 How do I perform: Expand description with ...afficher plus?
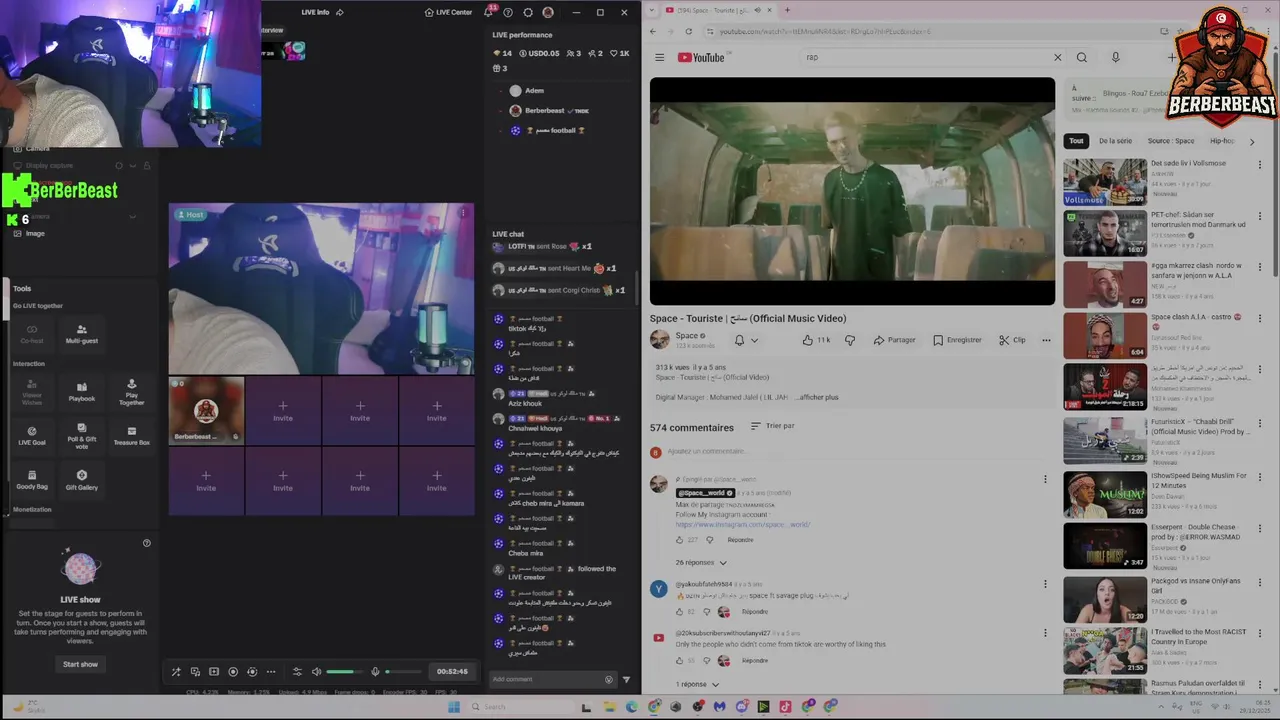(x=817, y=397)
